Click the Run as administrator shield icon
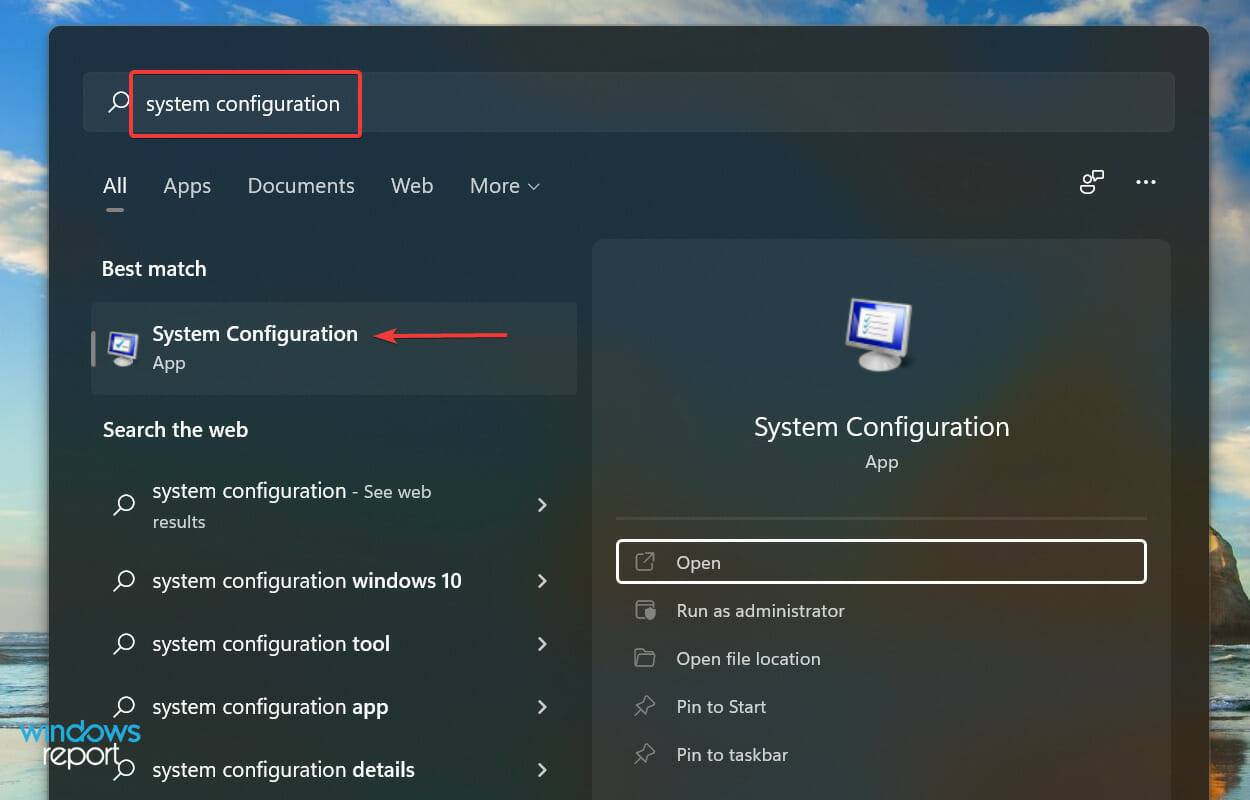 [x=643, y=610]
